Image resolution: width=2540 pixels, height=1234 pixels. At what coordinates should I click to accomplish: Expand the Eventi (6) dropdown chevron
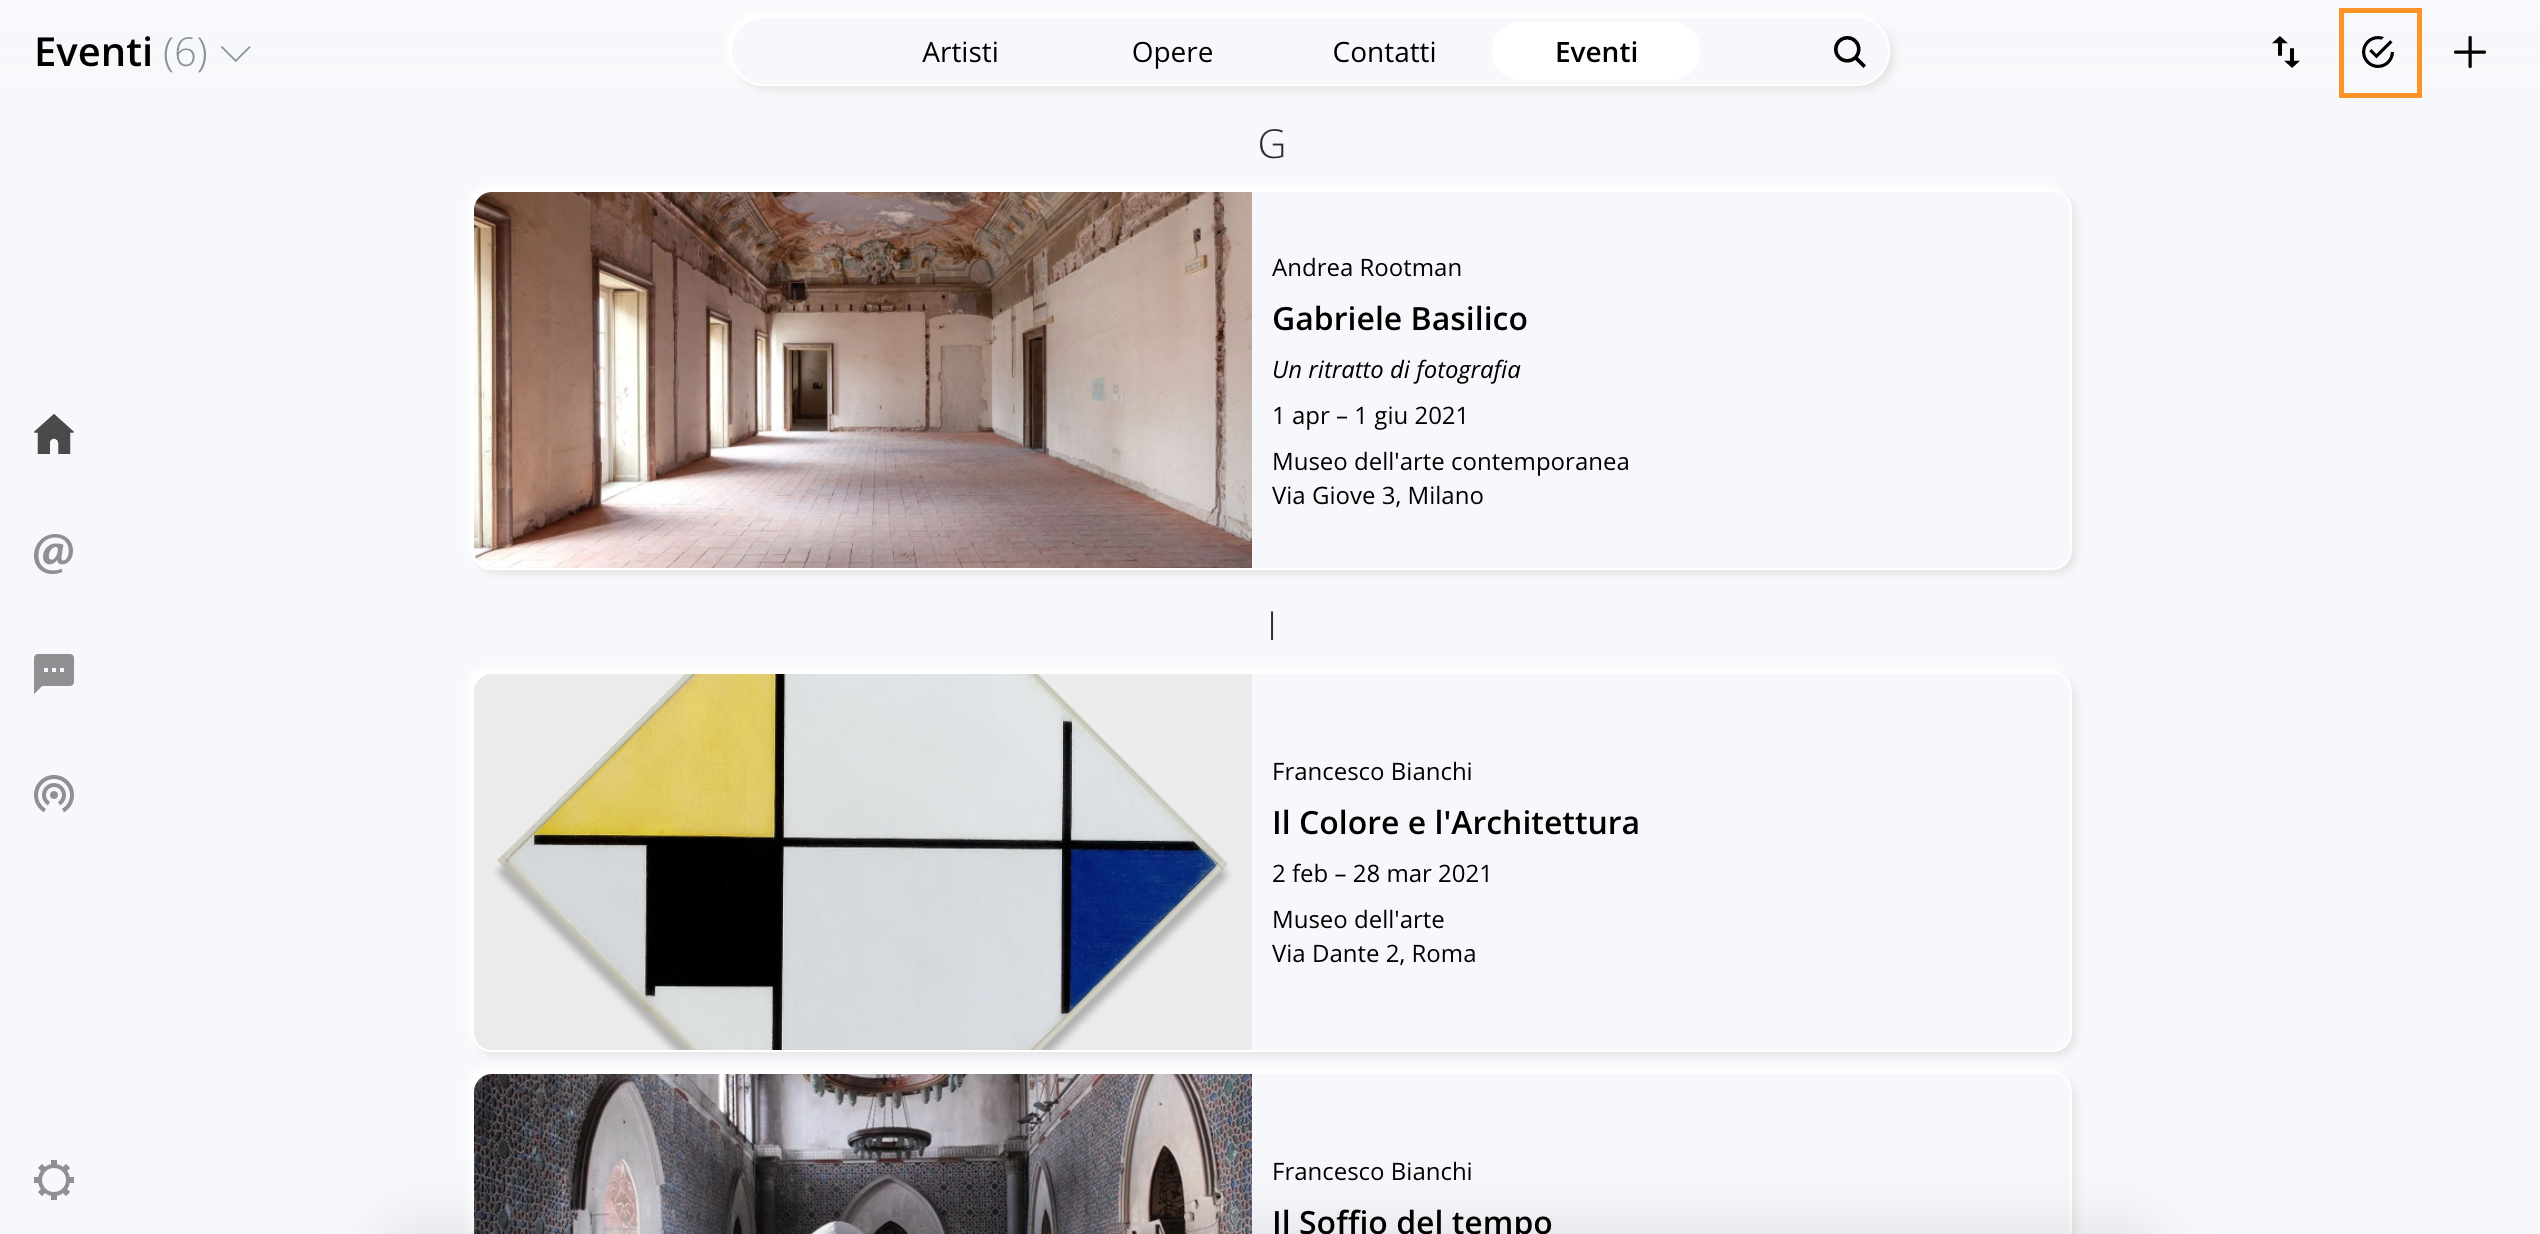(x=236, y=54)
